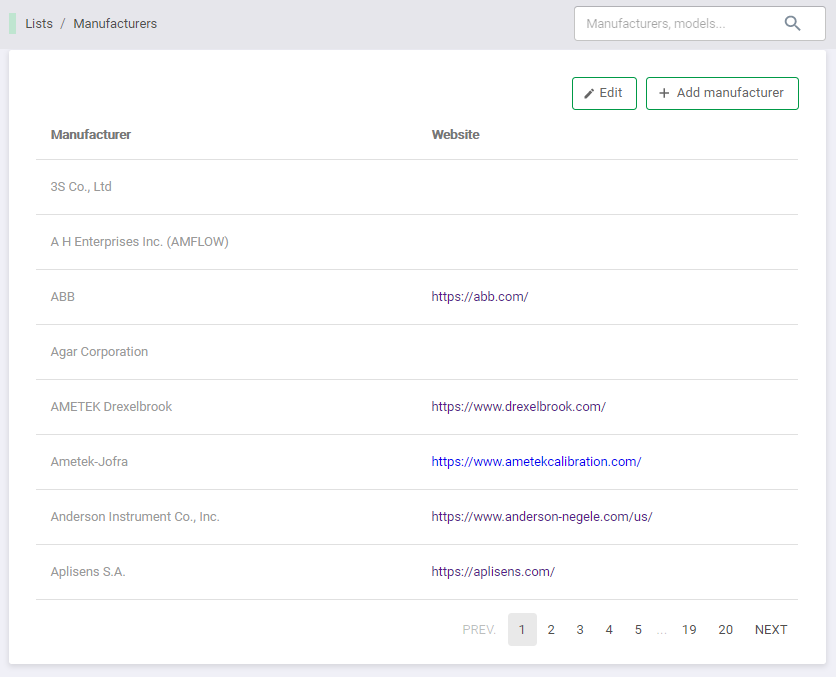Click the search magnifier icon
836x677 pixels.
tap(792, 23)
